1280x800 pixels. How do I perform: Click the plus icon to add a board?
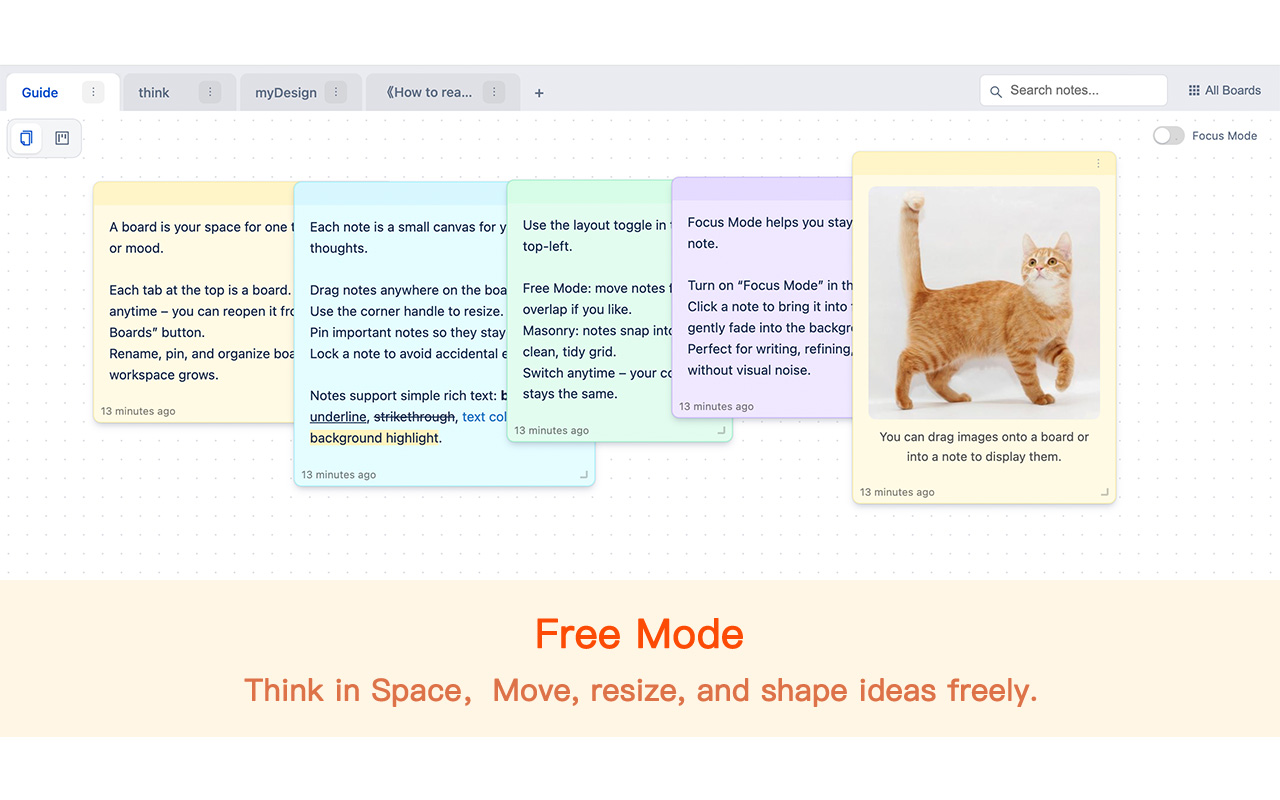point(539,93)
